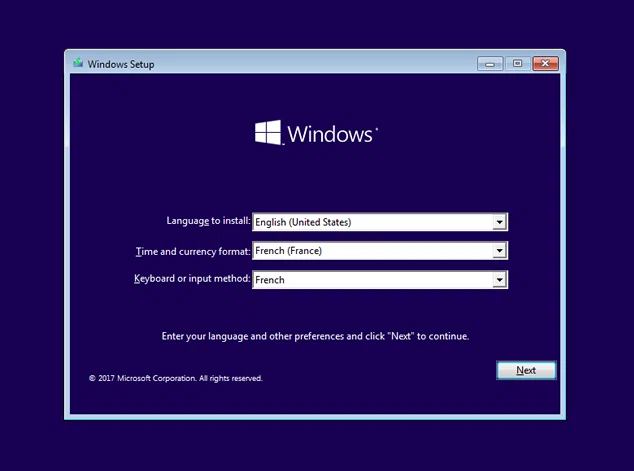Screen dimensions: 634x471
Task: Click the 2017 Microsoft Corporation copyright text
Action: tap(175, 378)
